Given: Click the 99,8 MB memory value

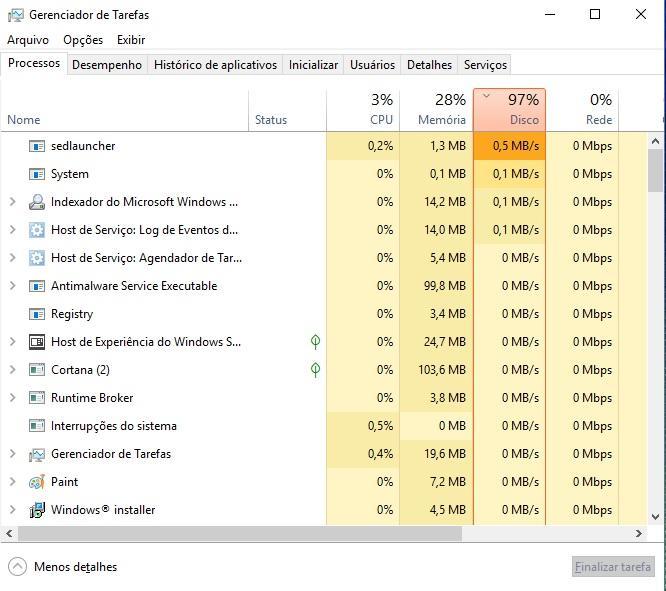Looking at the screenshot, I should (445, 286).
